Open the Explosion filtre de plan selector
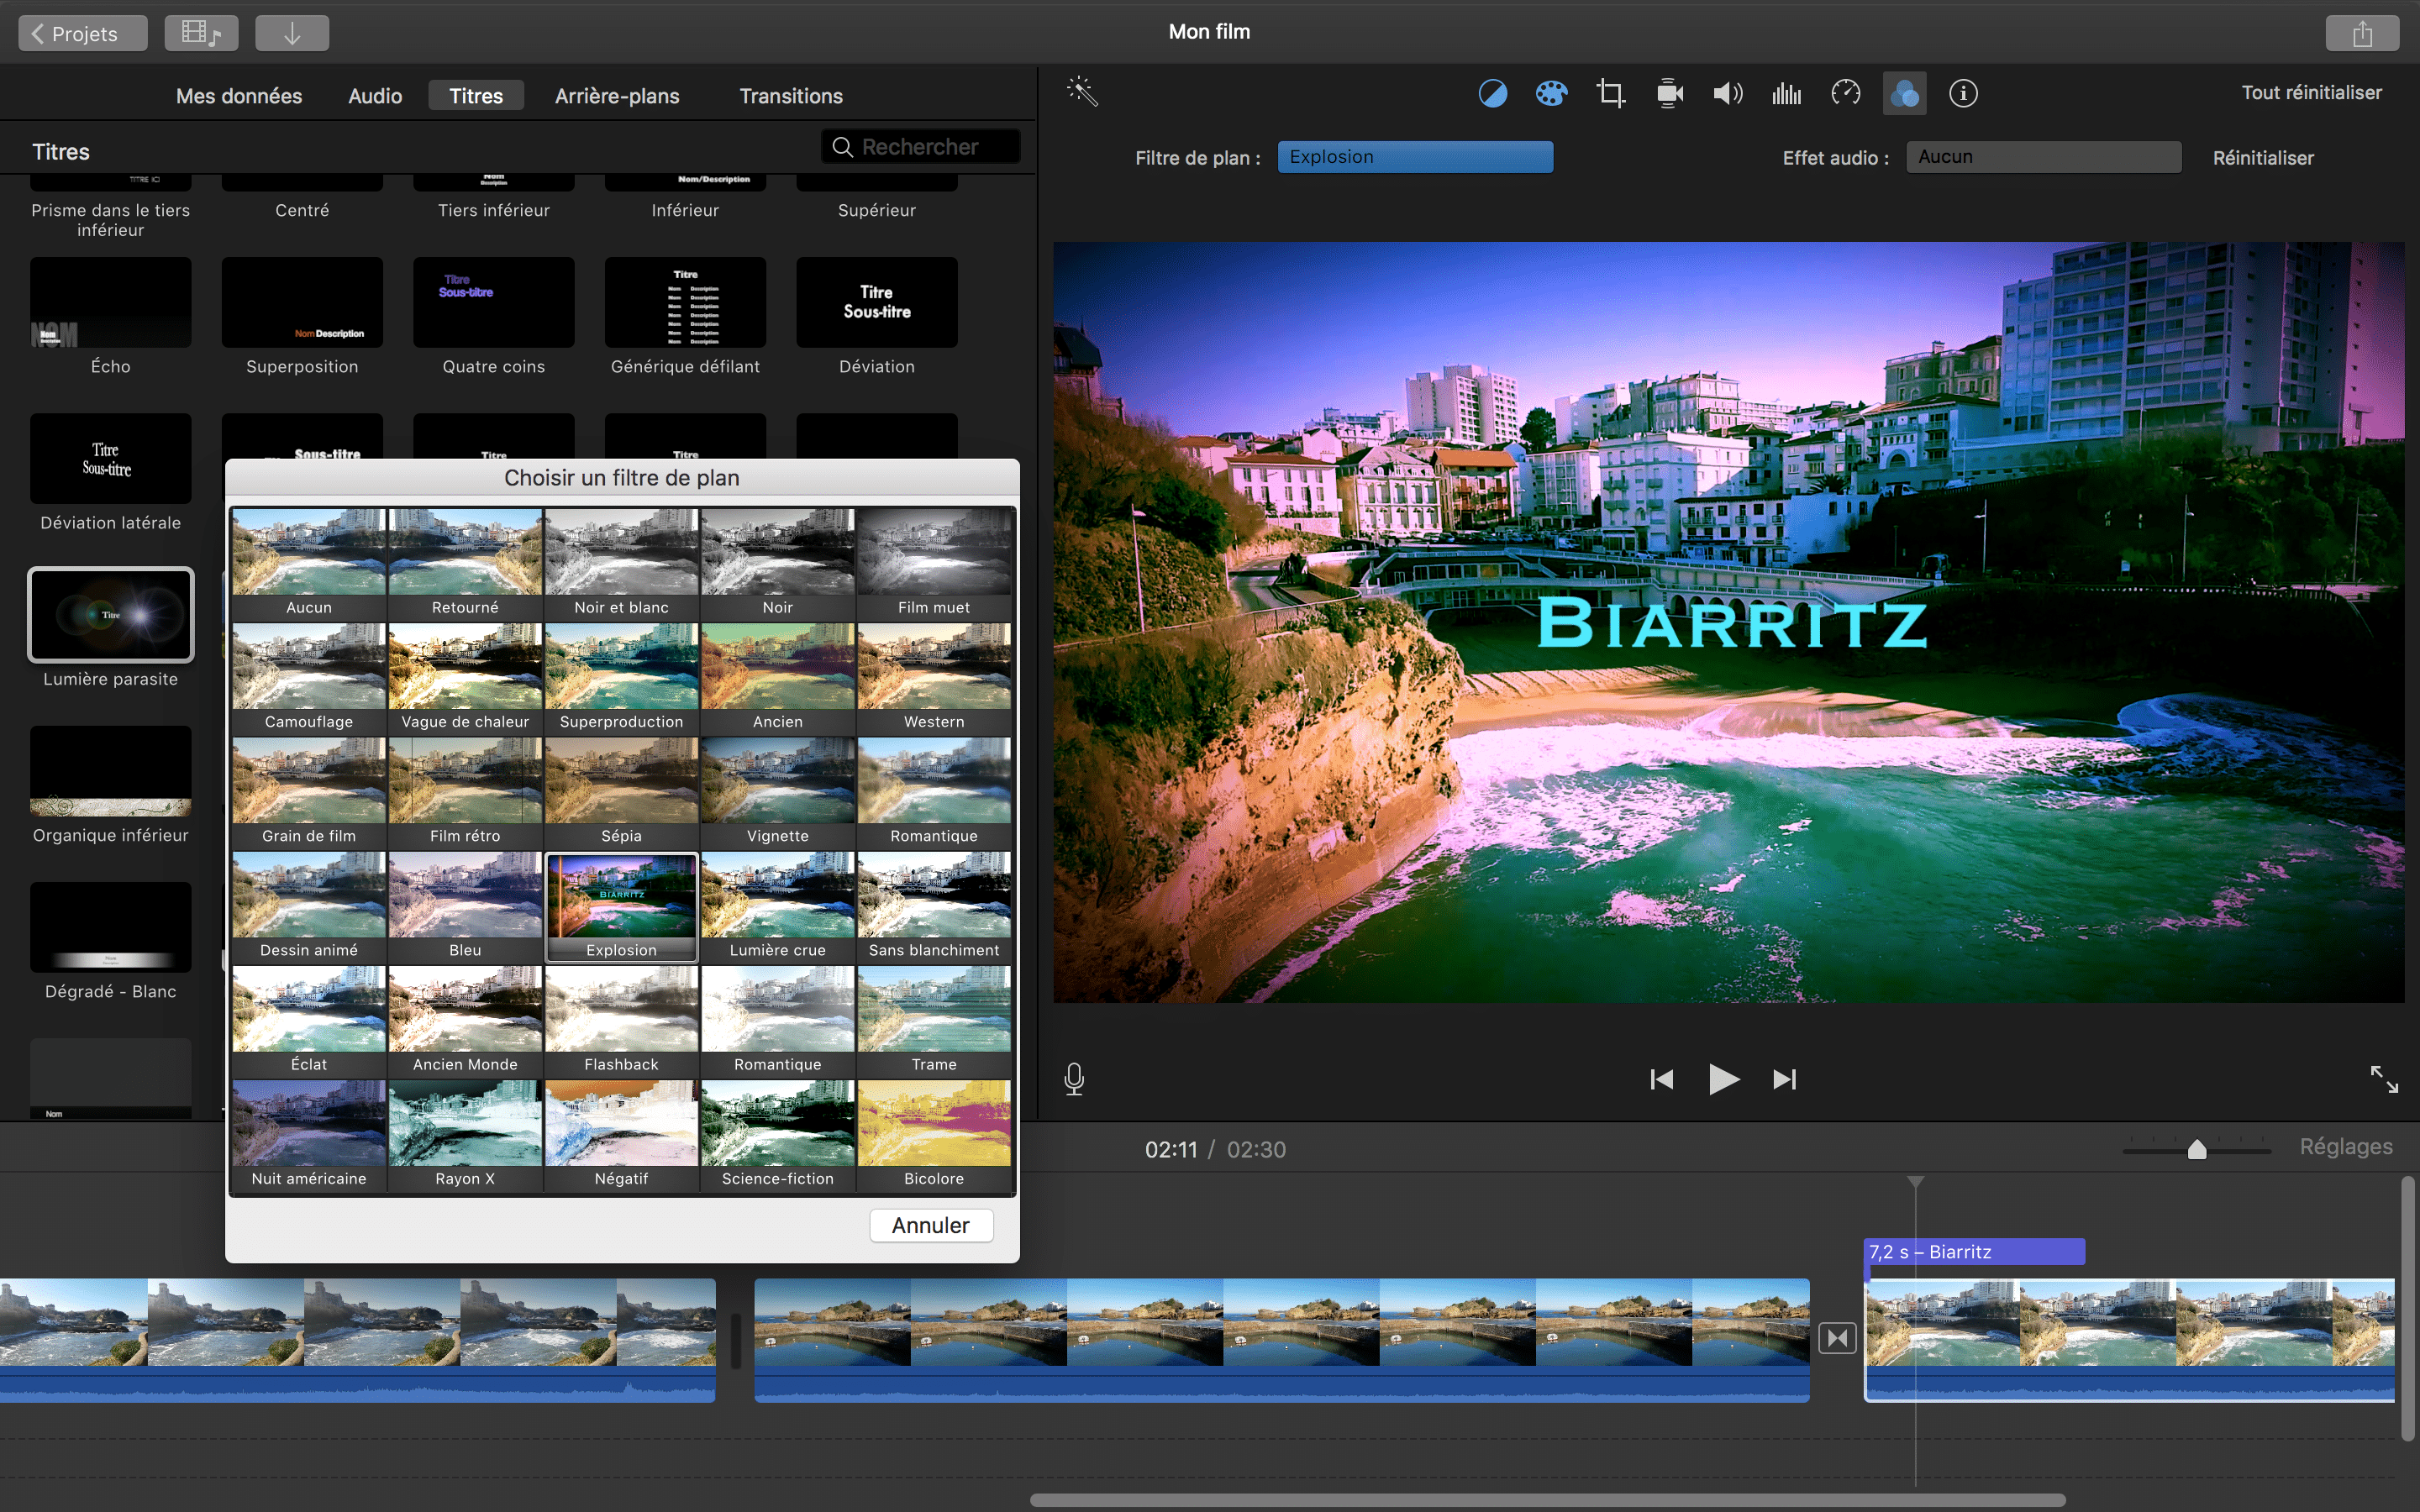 (1416, 156)
